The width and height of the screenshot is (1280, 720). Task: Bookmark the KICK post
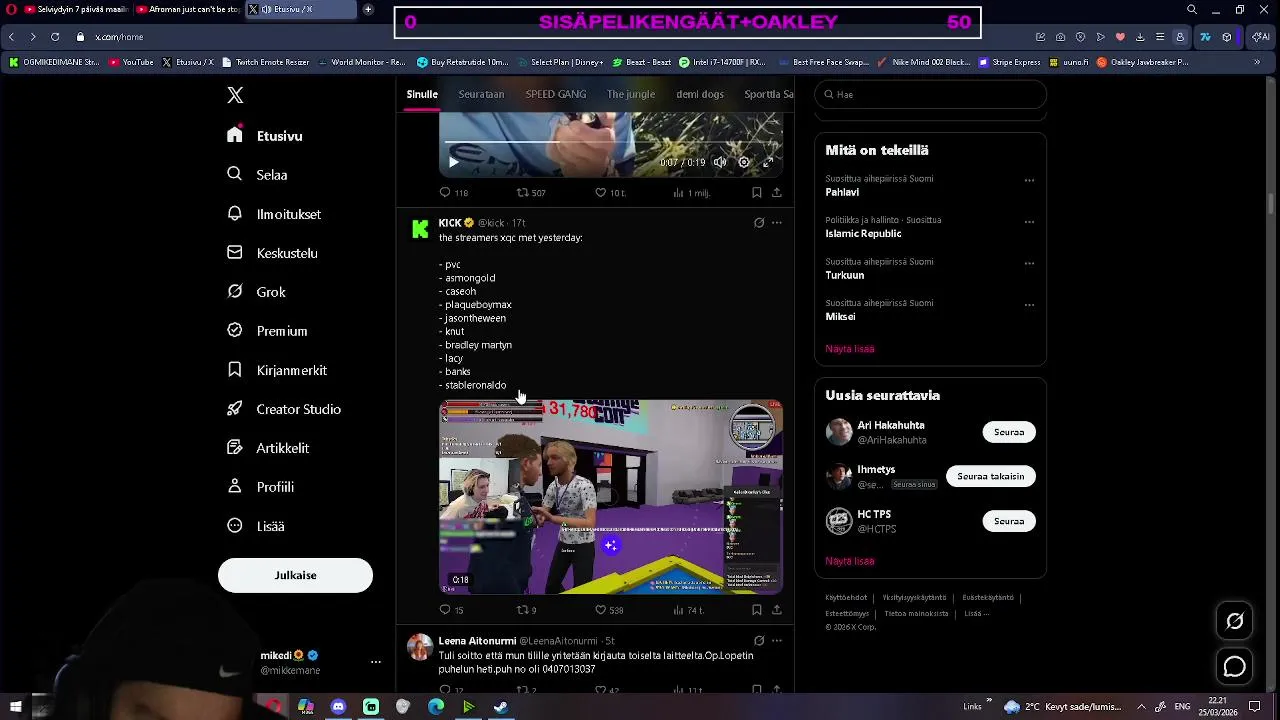point(756,610)
